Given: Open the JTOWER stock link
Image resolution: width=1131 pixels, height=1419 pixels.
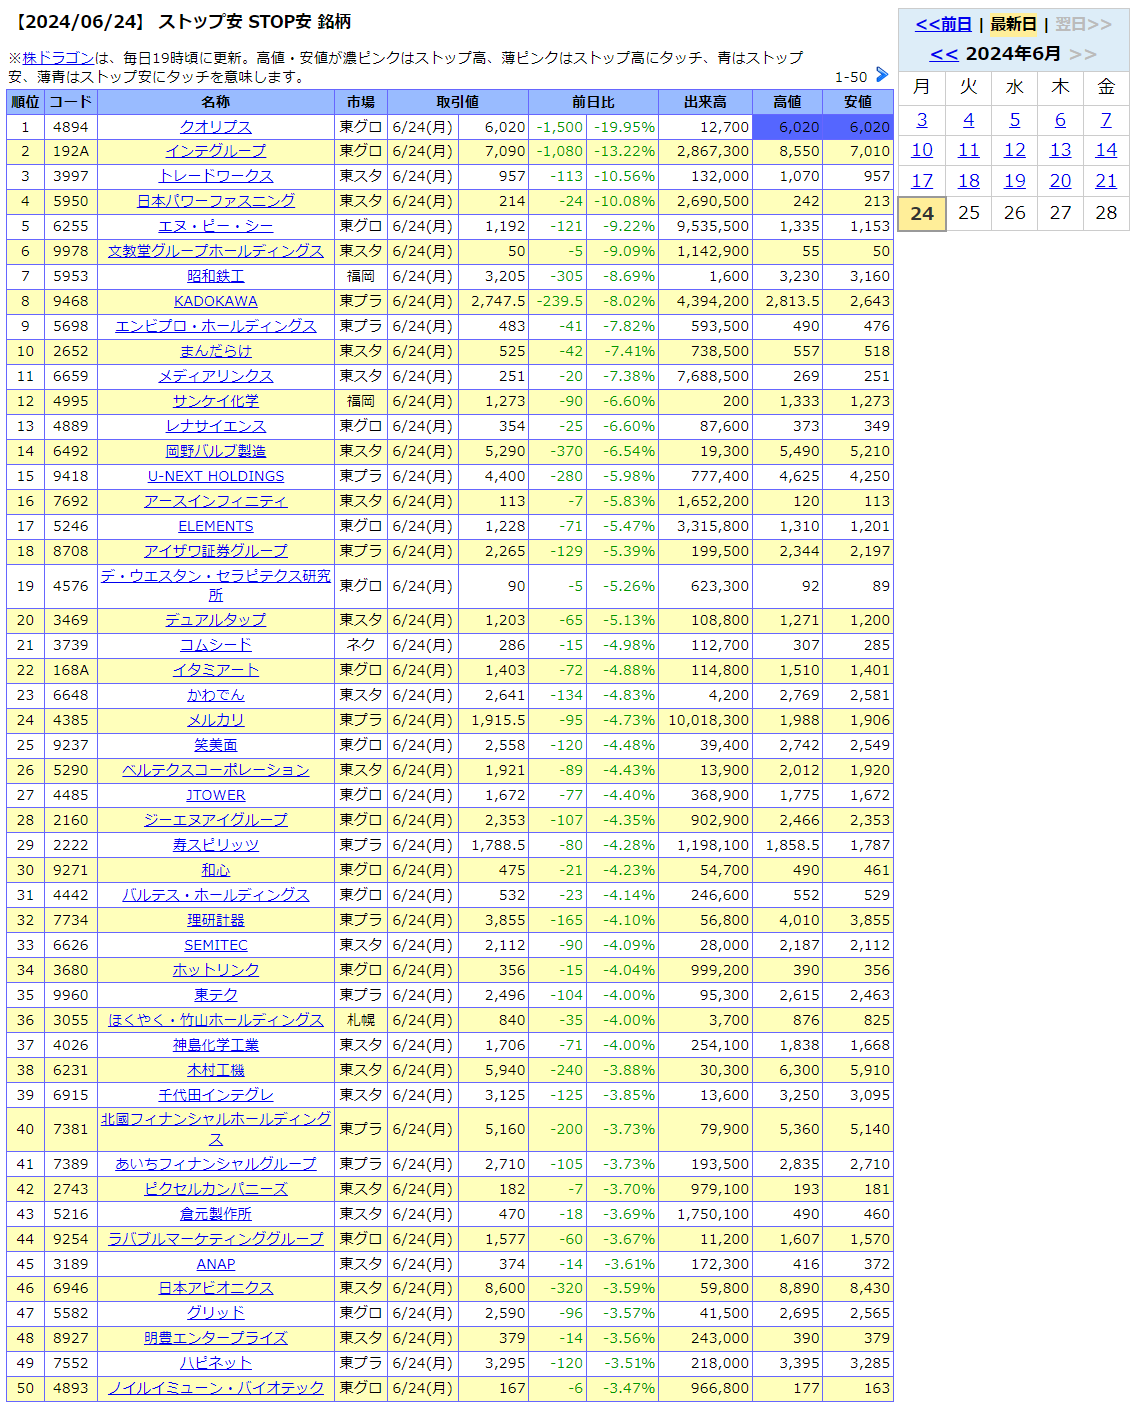Looking at the screenshot, I should point(216,795).
